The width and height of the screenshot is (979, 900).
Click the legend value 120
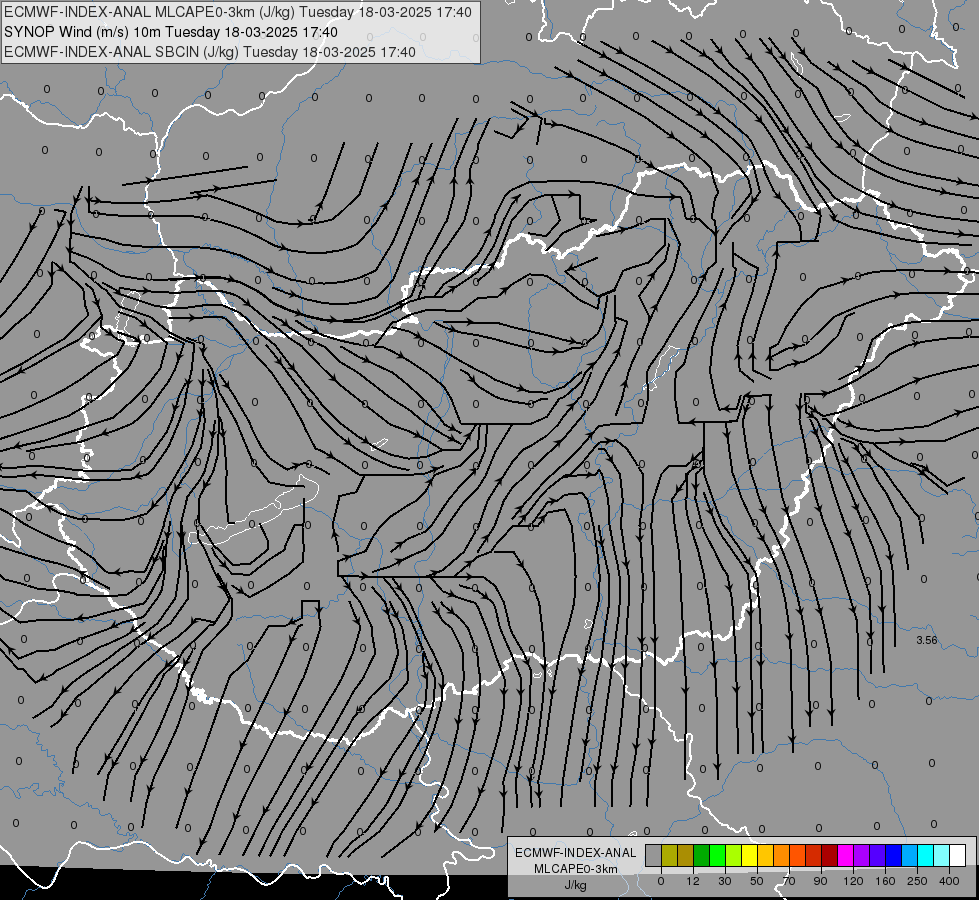[854, 881]
